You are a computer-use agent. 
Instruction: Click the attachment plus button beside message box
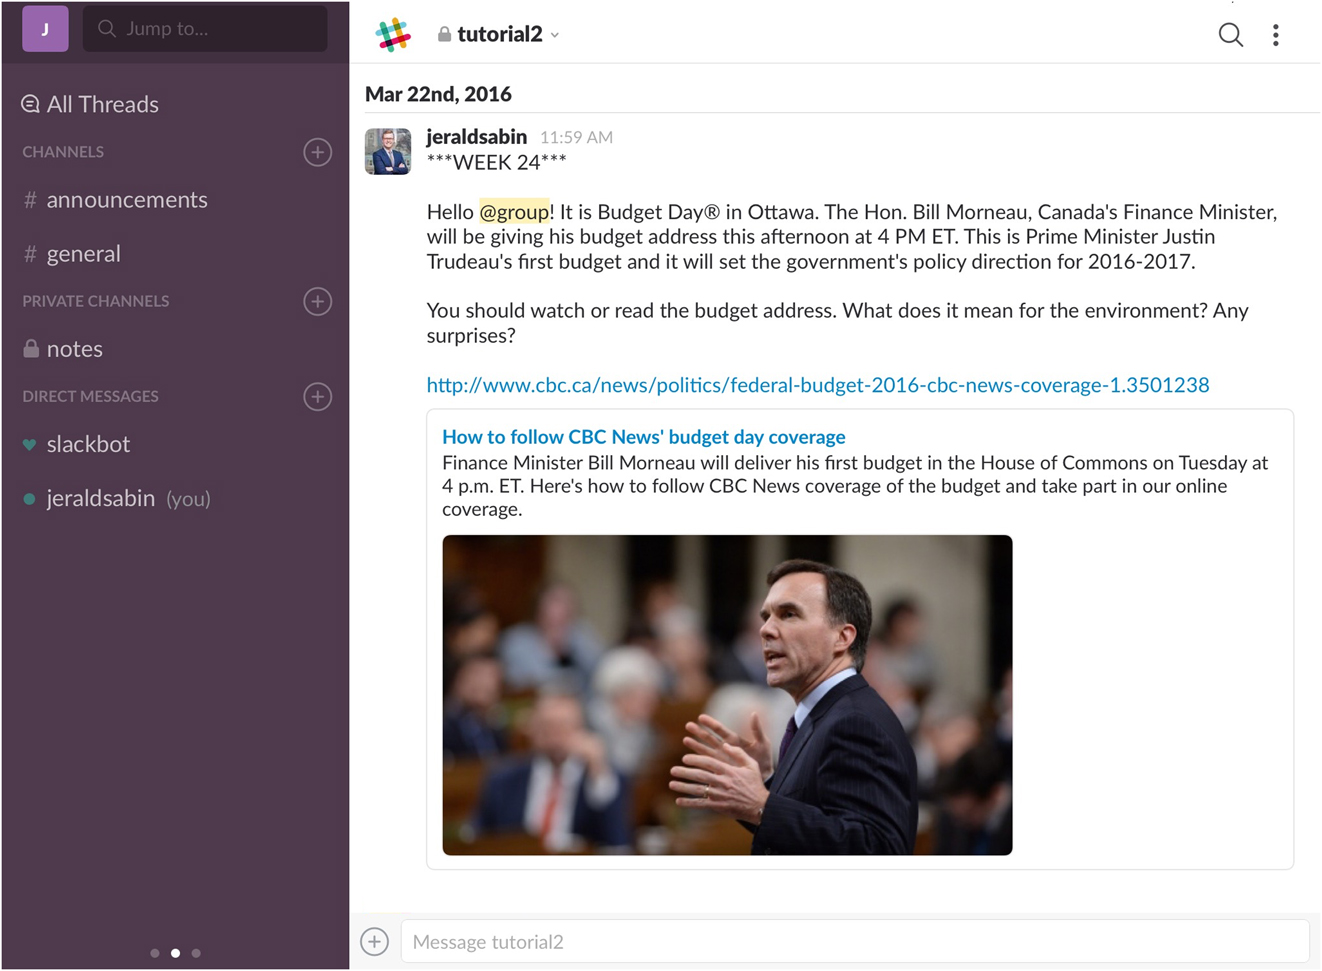pyautogui.click(x=375, y=941)
